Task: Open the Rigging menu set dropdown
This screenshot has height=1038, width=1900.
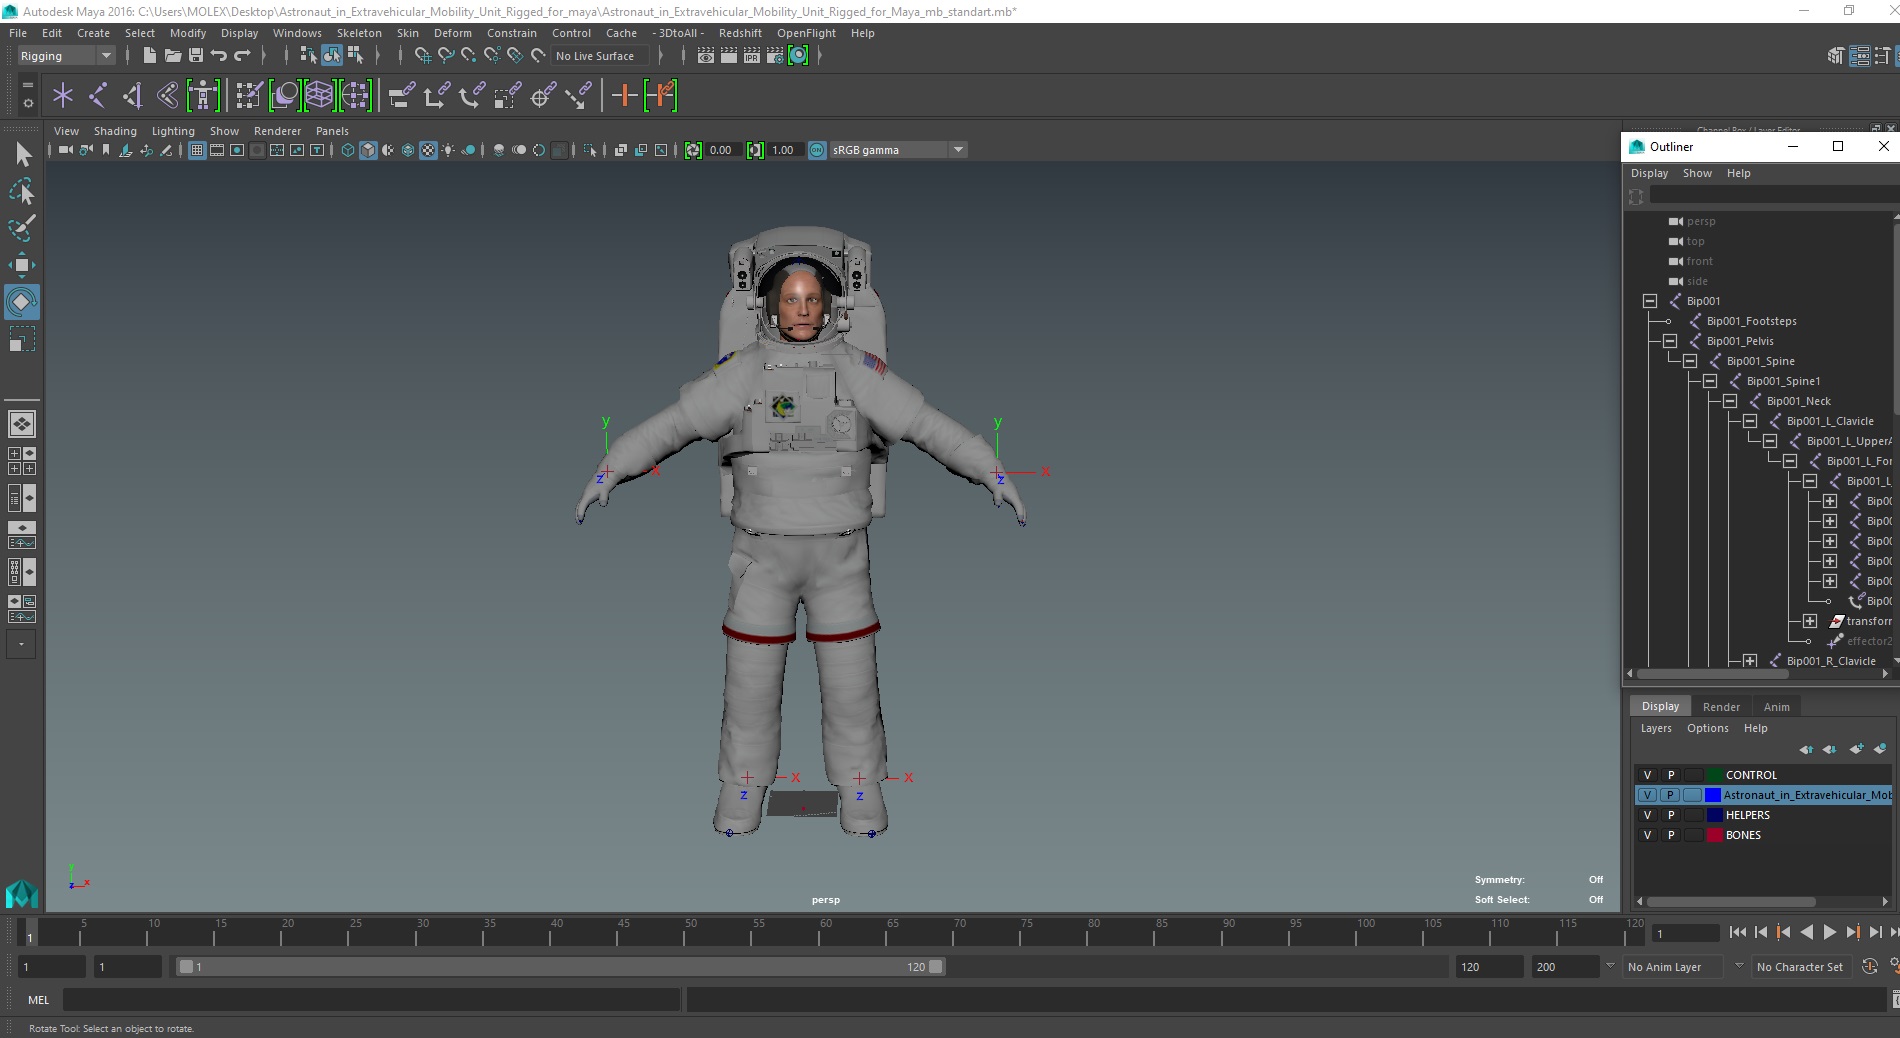Action: coord(66,56)
